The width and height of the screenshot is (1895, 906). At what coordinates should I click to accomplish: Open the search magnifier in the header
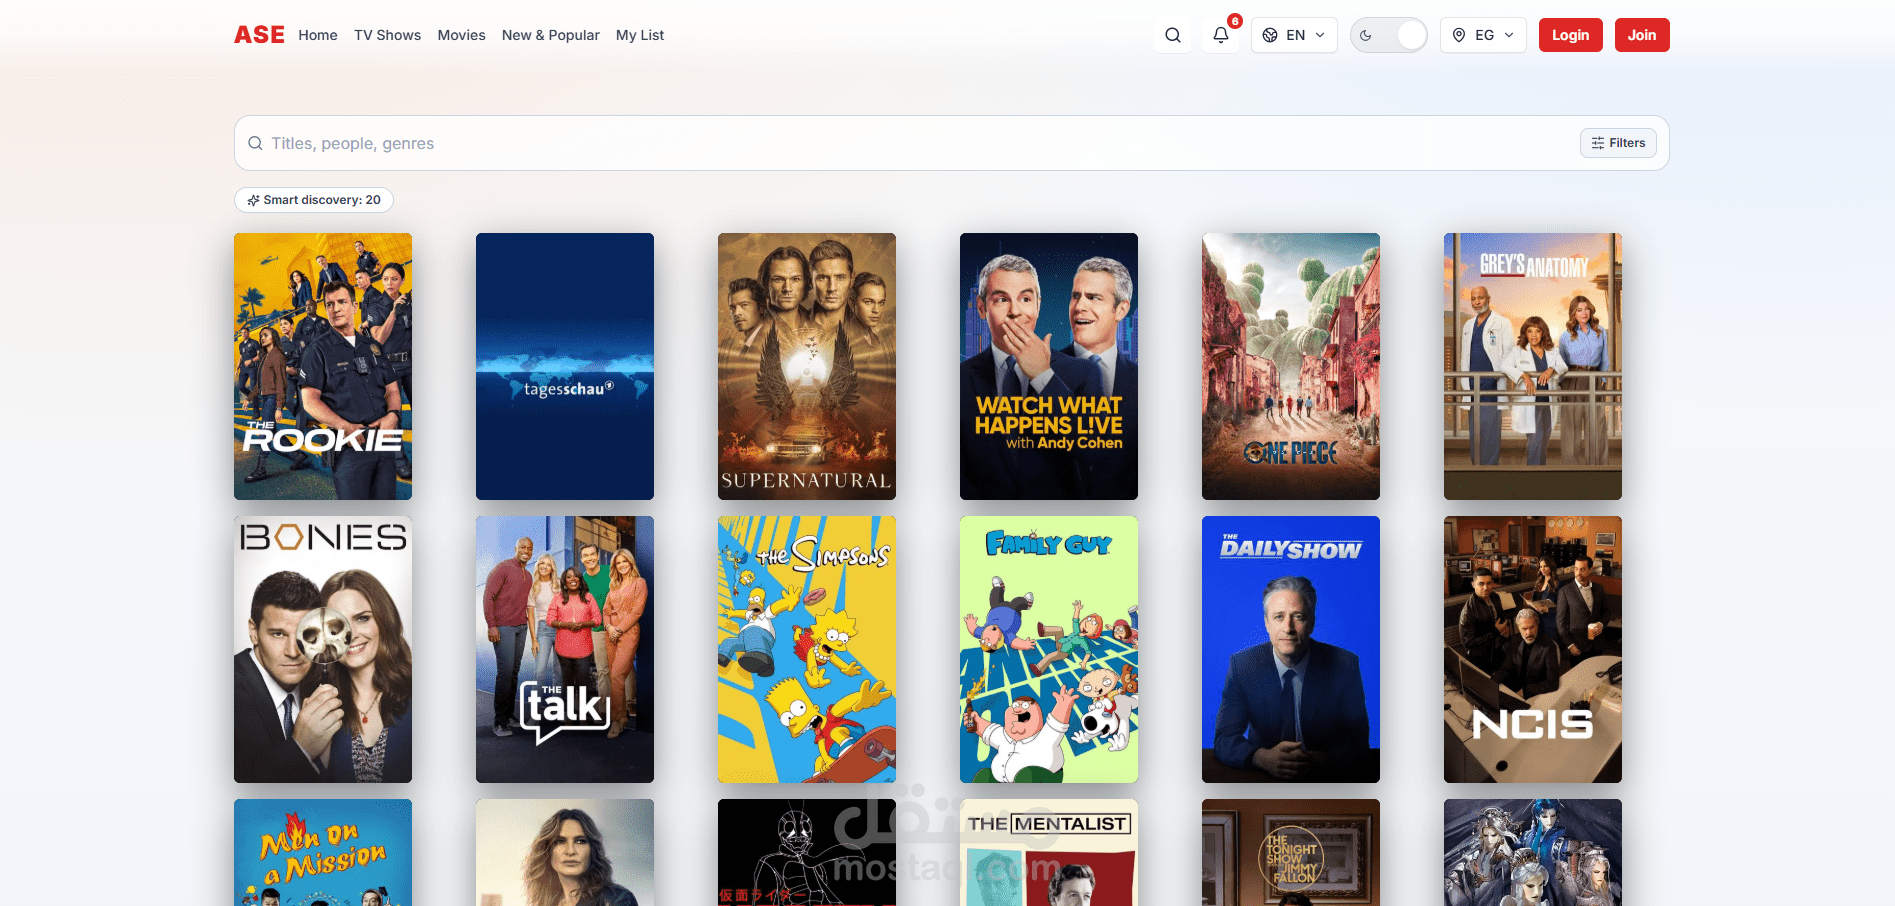tap(1173, 35)
